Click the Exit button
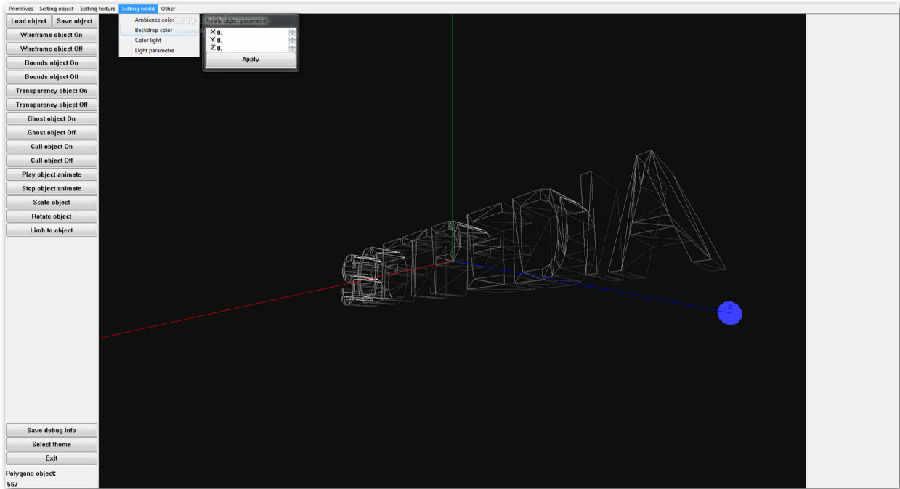 click(x=52, y=458)
